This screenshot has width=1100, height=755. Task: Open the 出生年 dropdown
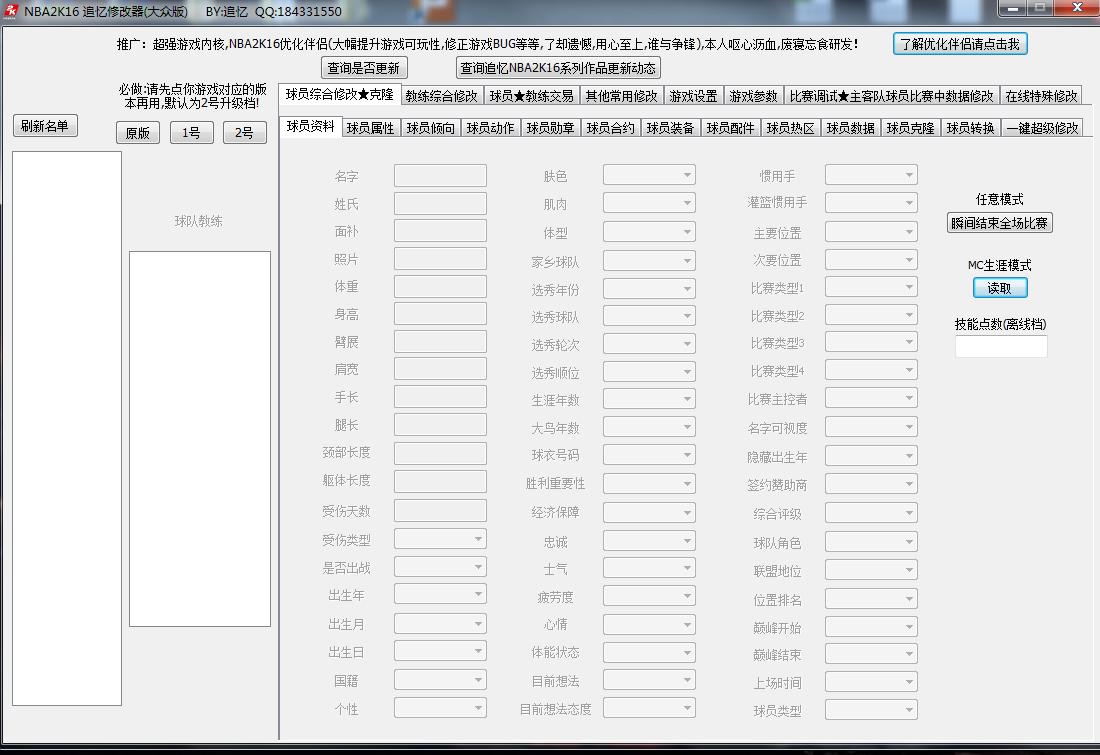click(x=441, y=595)
